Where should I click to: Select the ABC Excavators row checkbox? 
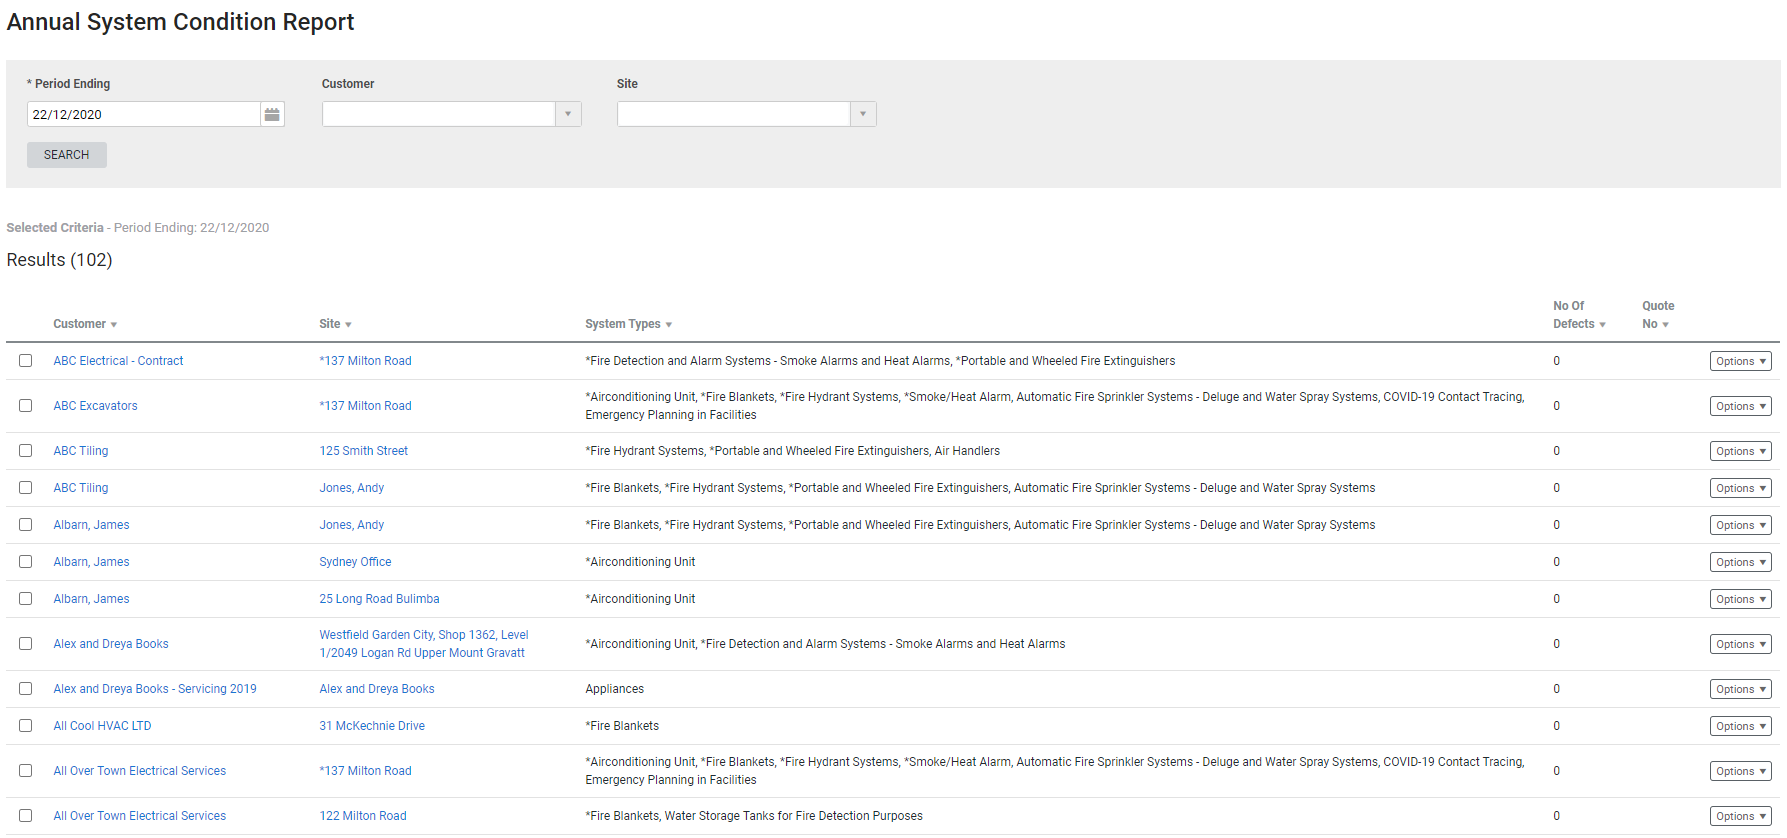pyautogui.click(x=26, y=406)
